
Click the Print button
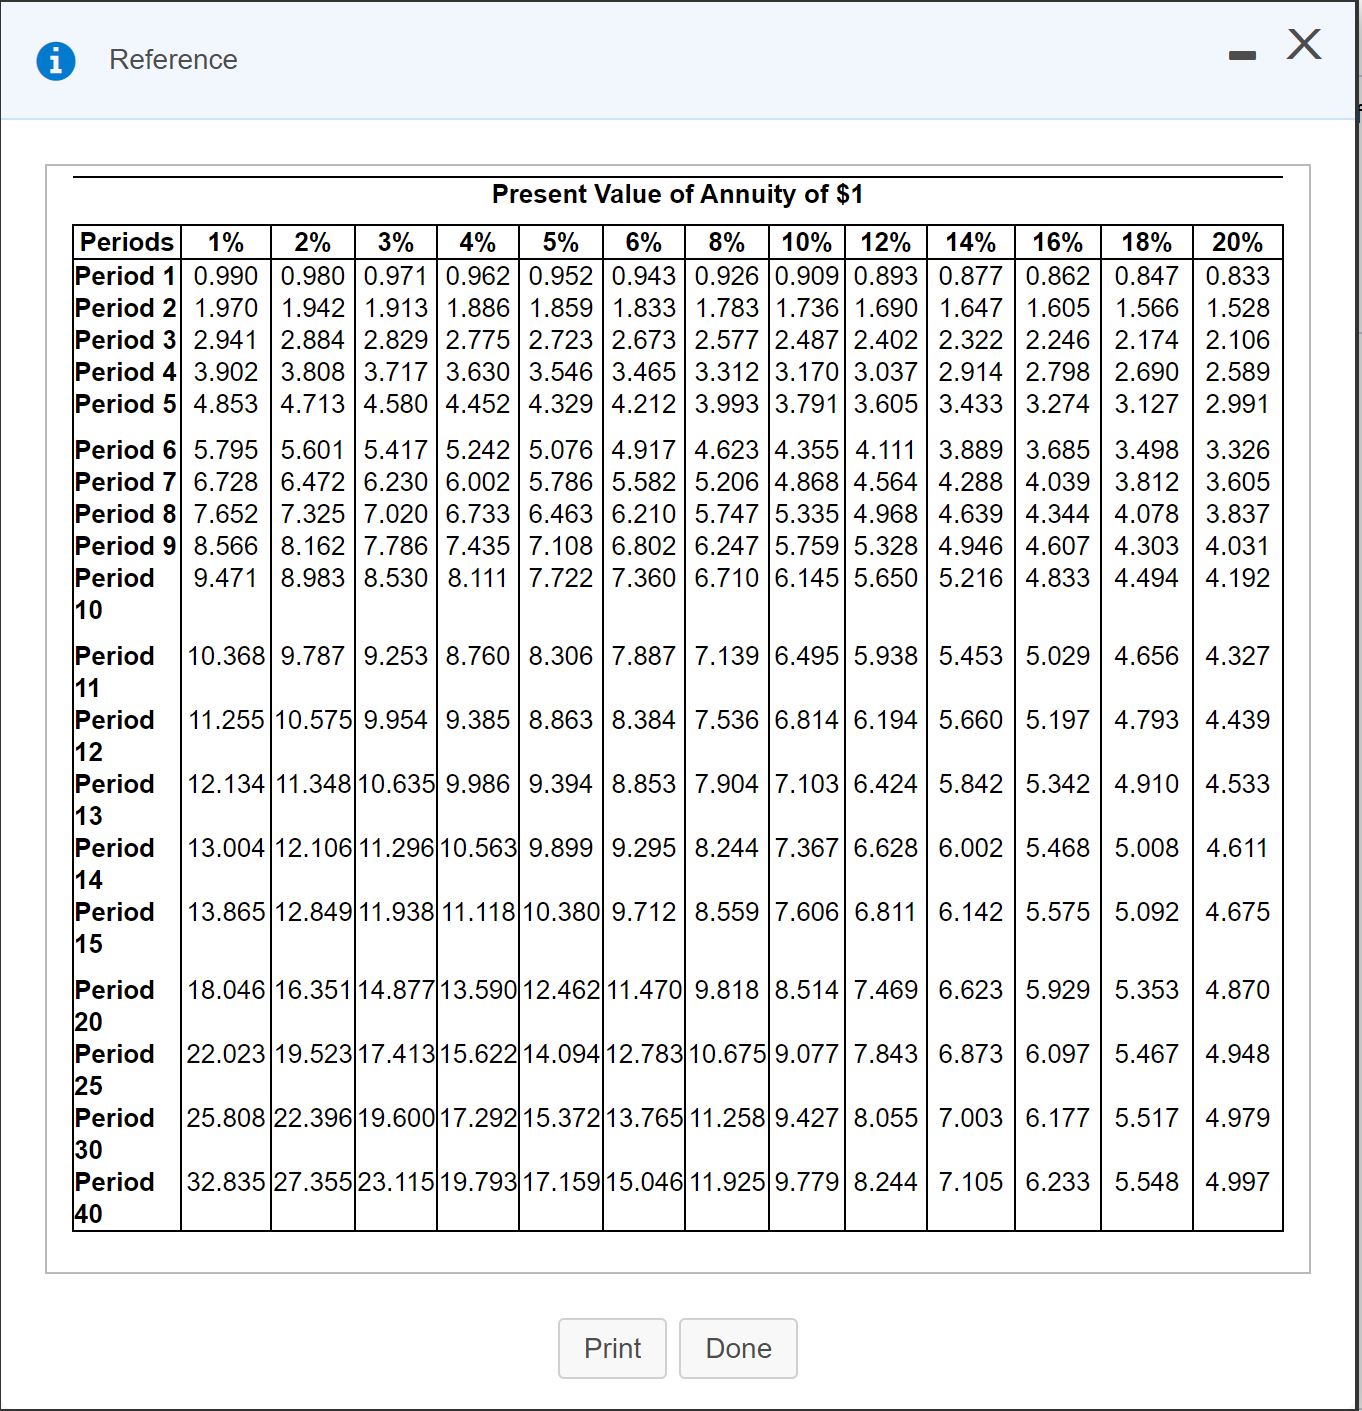click(x=612, y=1348)
